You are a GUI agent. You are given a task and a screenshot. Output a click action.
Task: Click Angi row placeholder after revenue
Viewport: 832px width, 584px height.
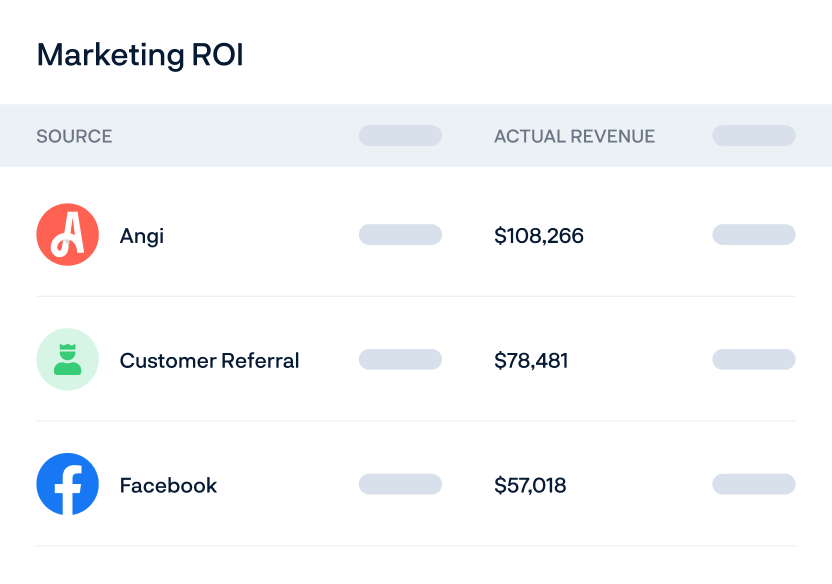point(753,235)
